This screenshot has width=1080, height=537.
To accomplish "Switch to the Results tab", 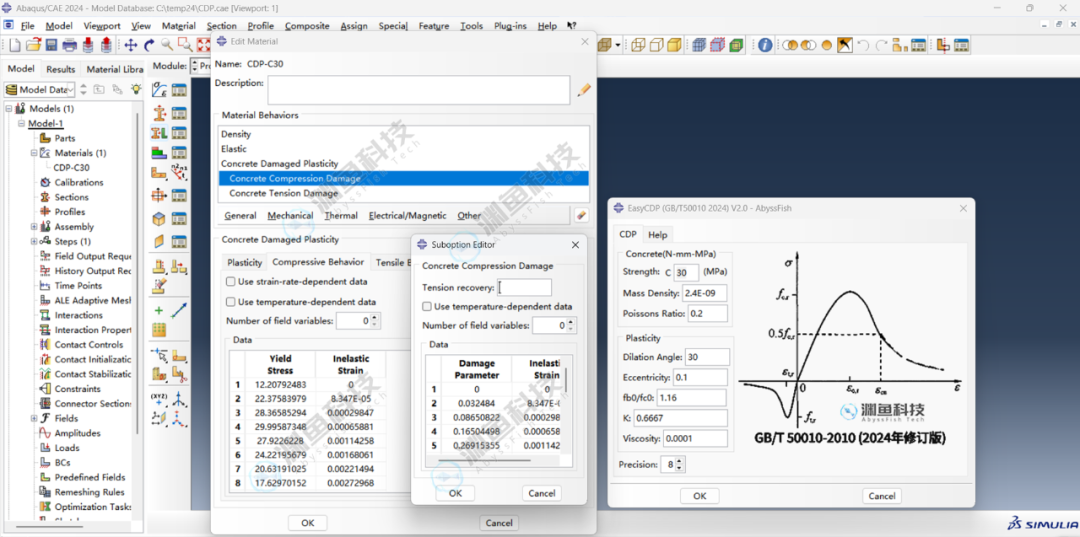I will click(x=61, y=69).
